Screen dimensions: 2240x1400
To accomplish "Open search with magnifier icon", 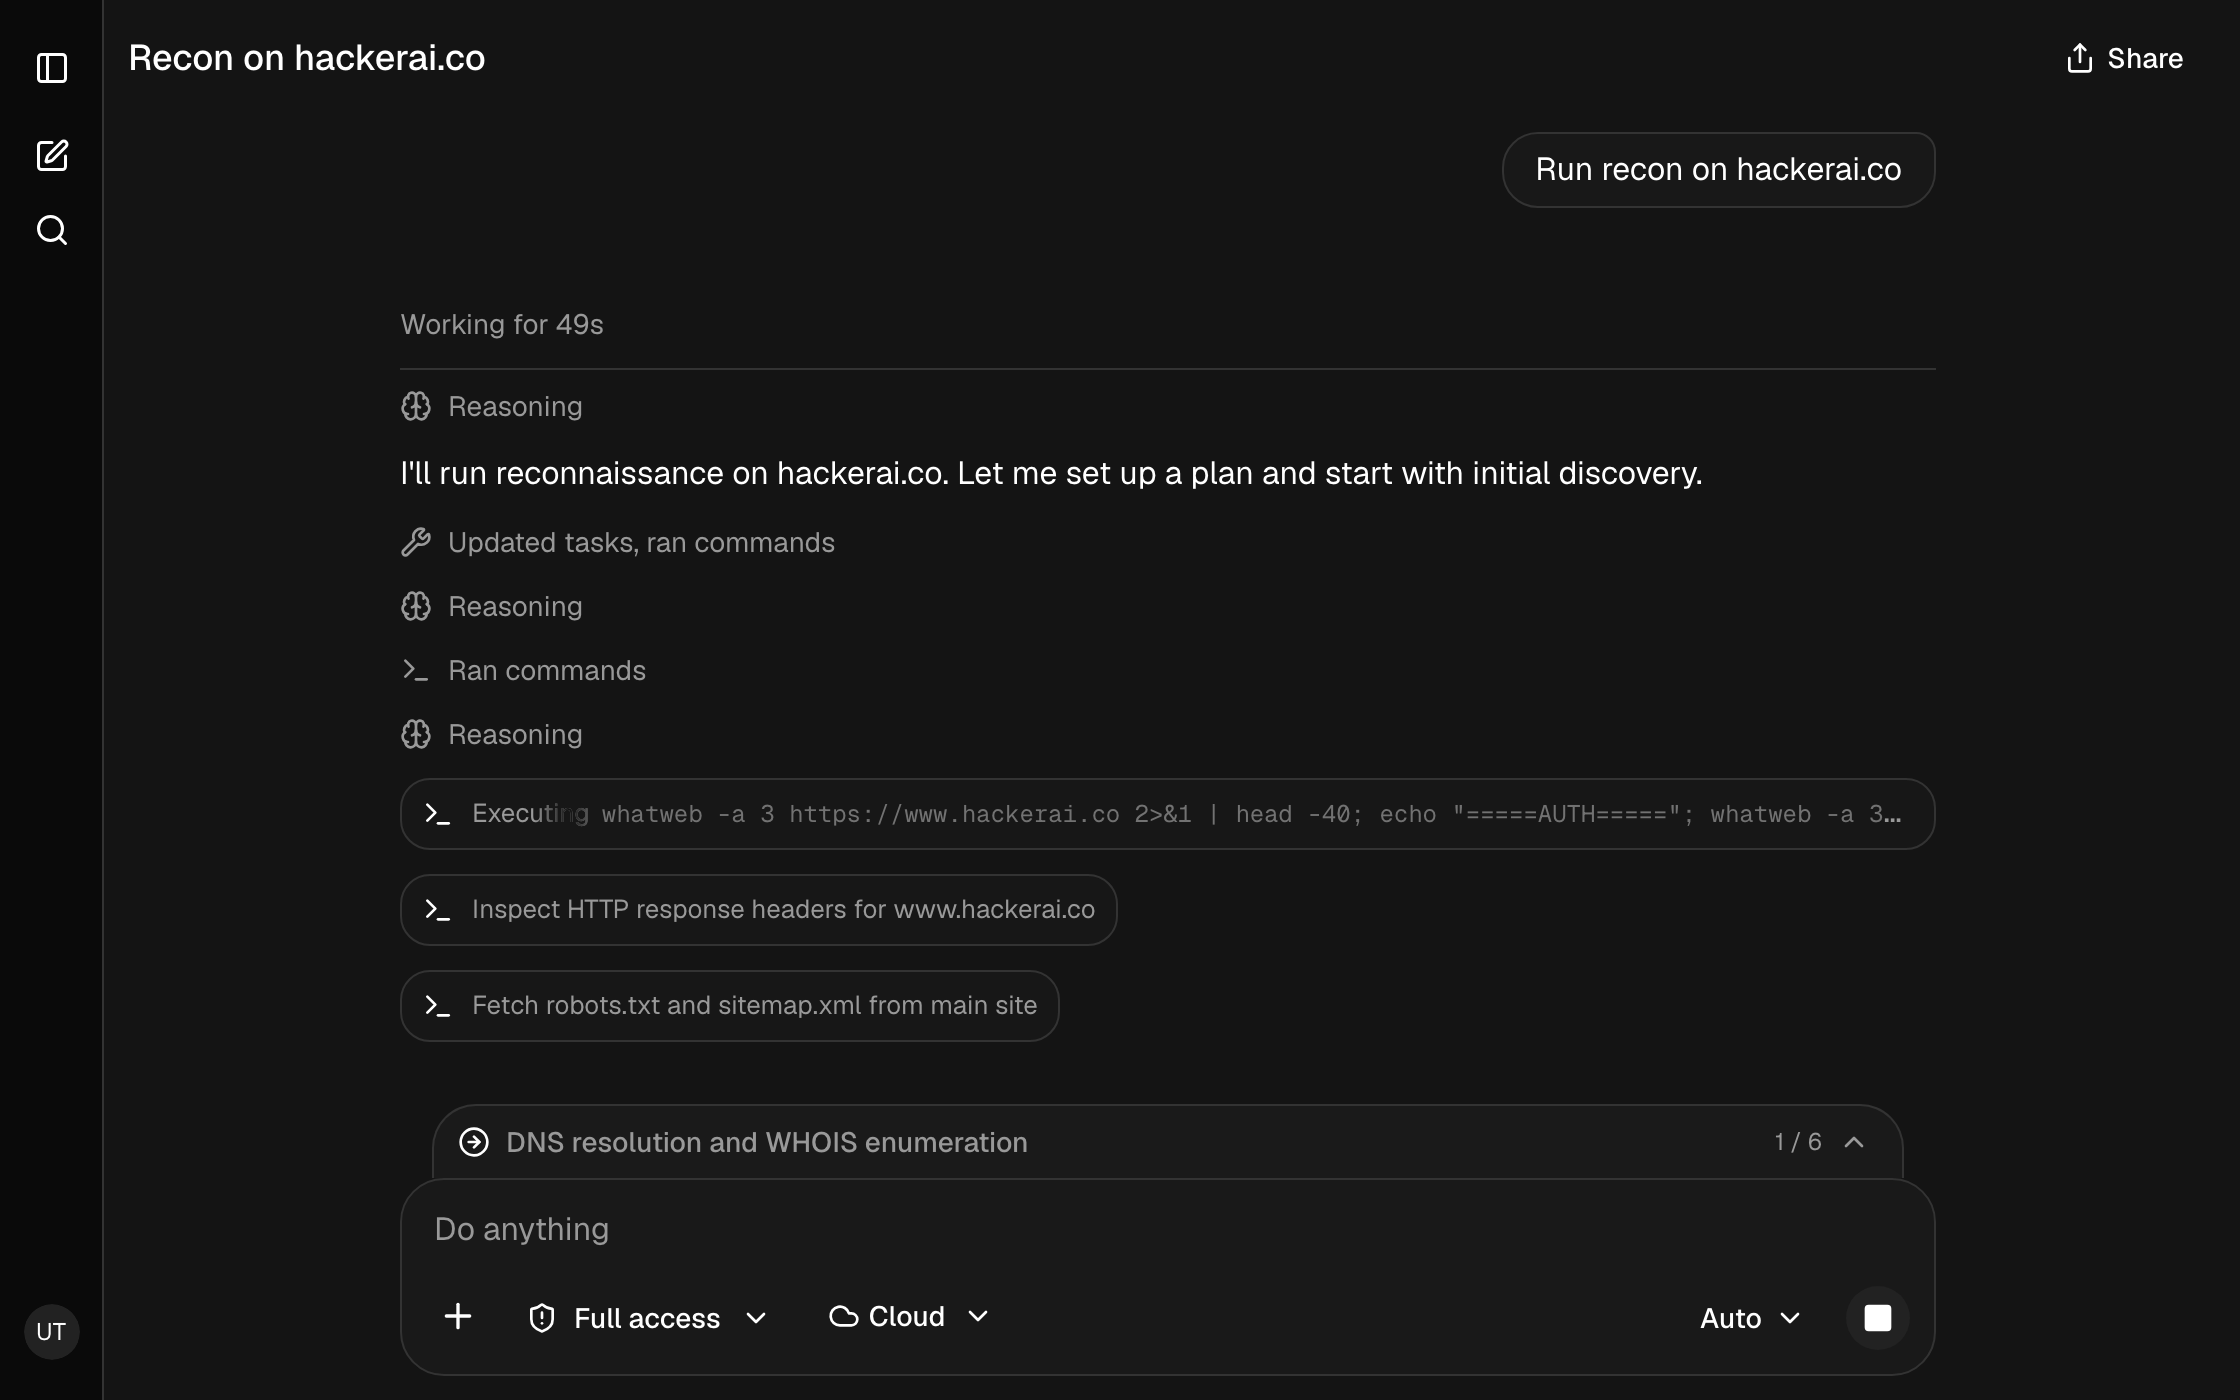I will (x=52, y=231).
